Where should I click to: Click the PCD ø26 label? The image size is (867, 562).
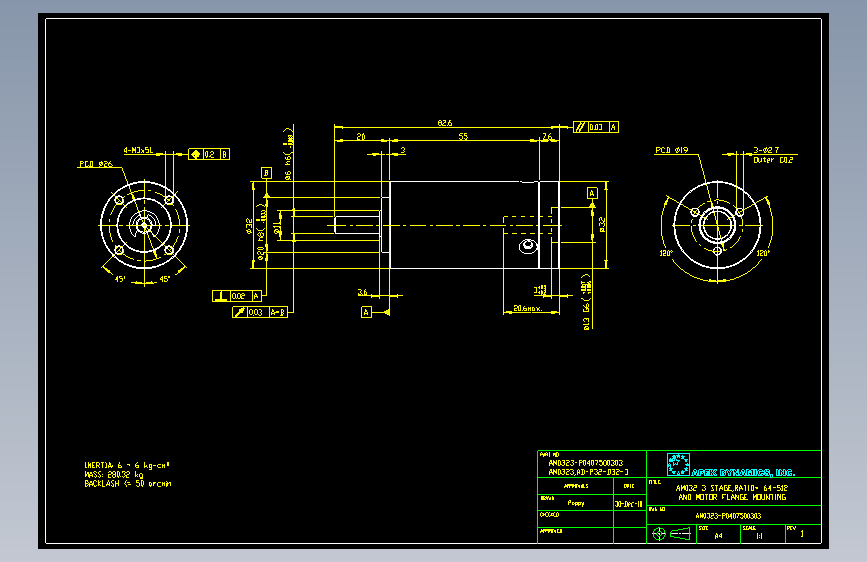click(96, 164)
